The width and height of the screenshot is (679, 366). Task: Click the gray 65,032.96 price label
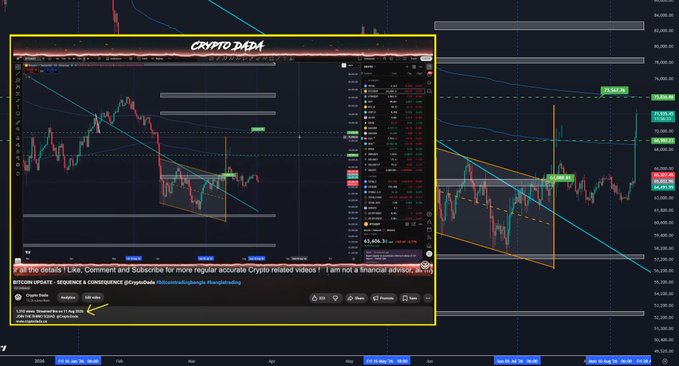[663, 181]
